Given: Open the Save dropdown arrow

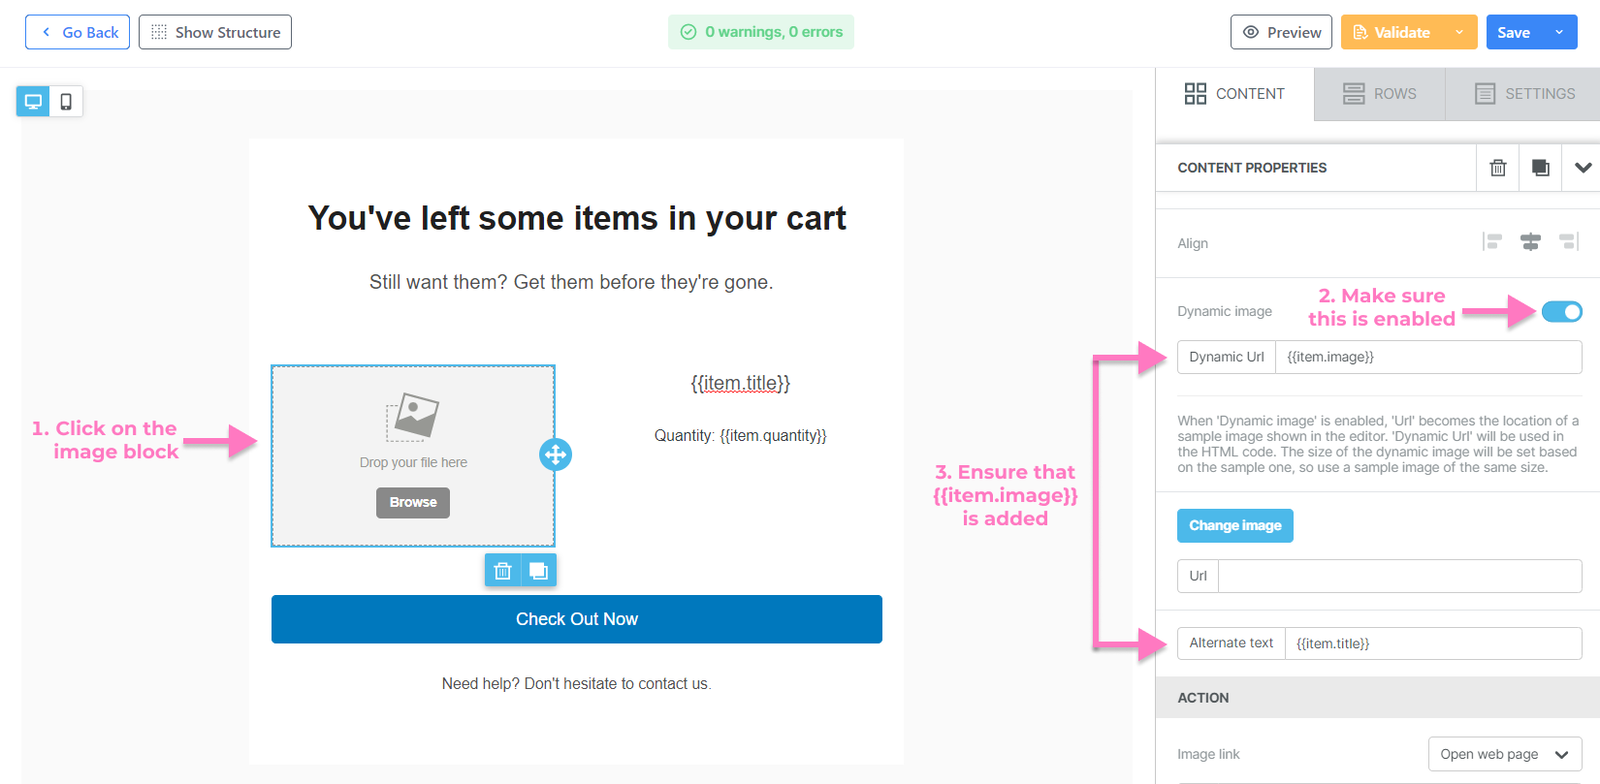Looking at the screenshot, I should (x=1559, y=32).
